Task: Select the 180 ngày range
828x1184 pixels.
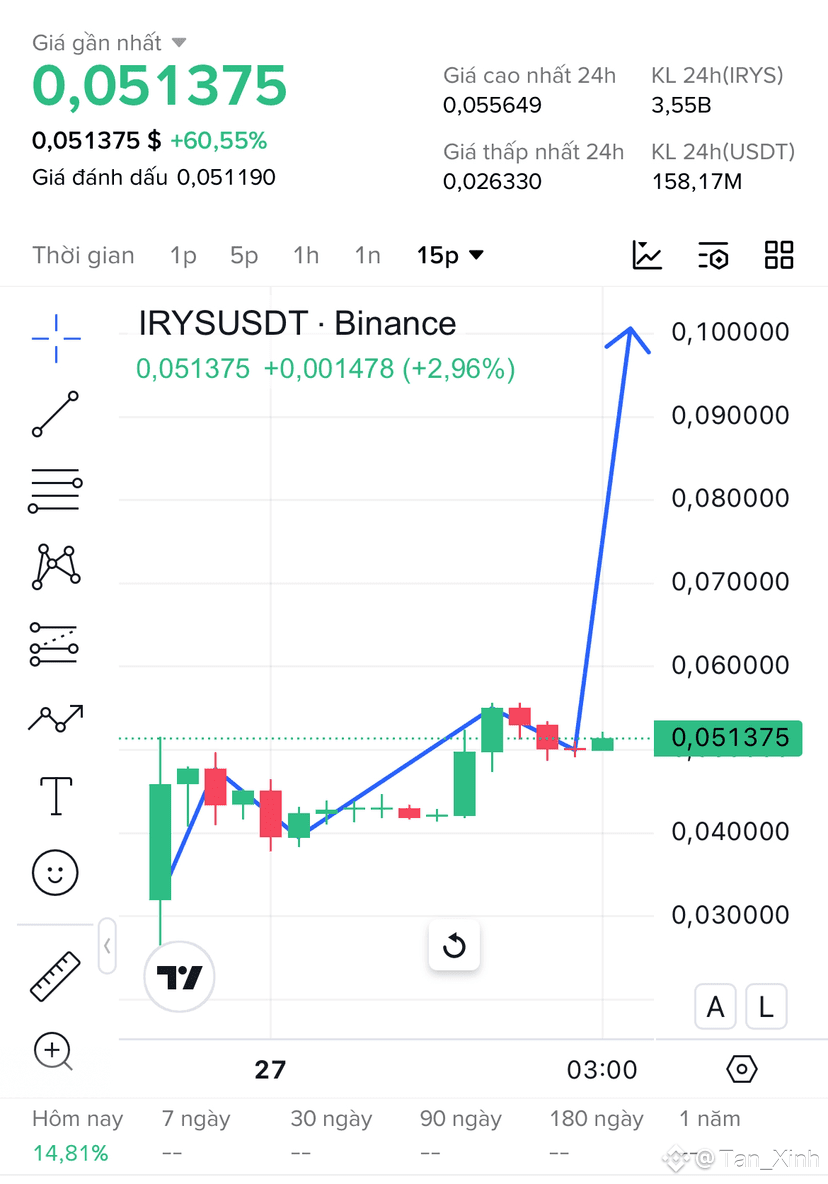Action: [596, 1118]
